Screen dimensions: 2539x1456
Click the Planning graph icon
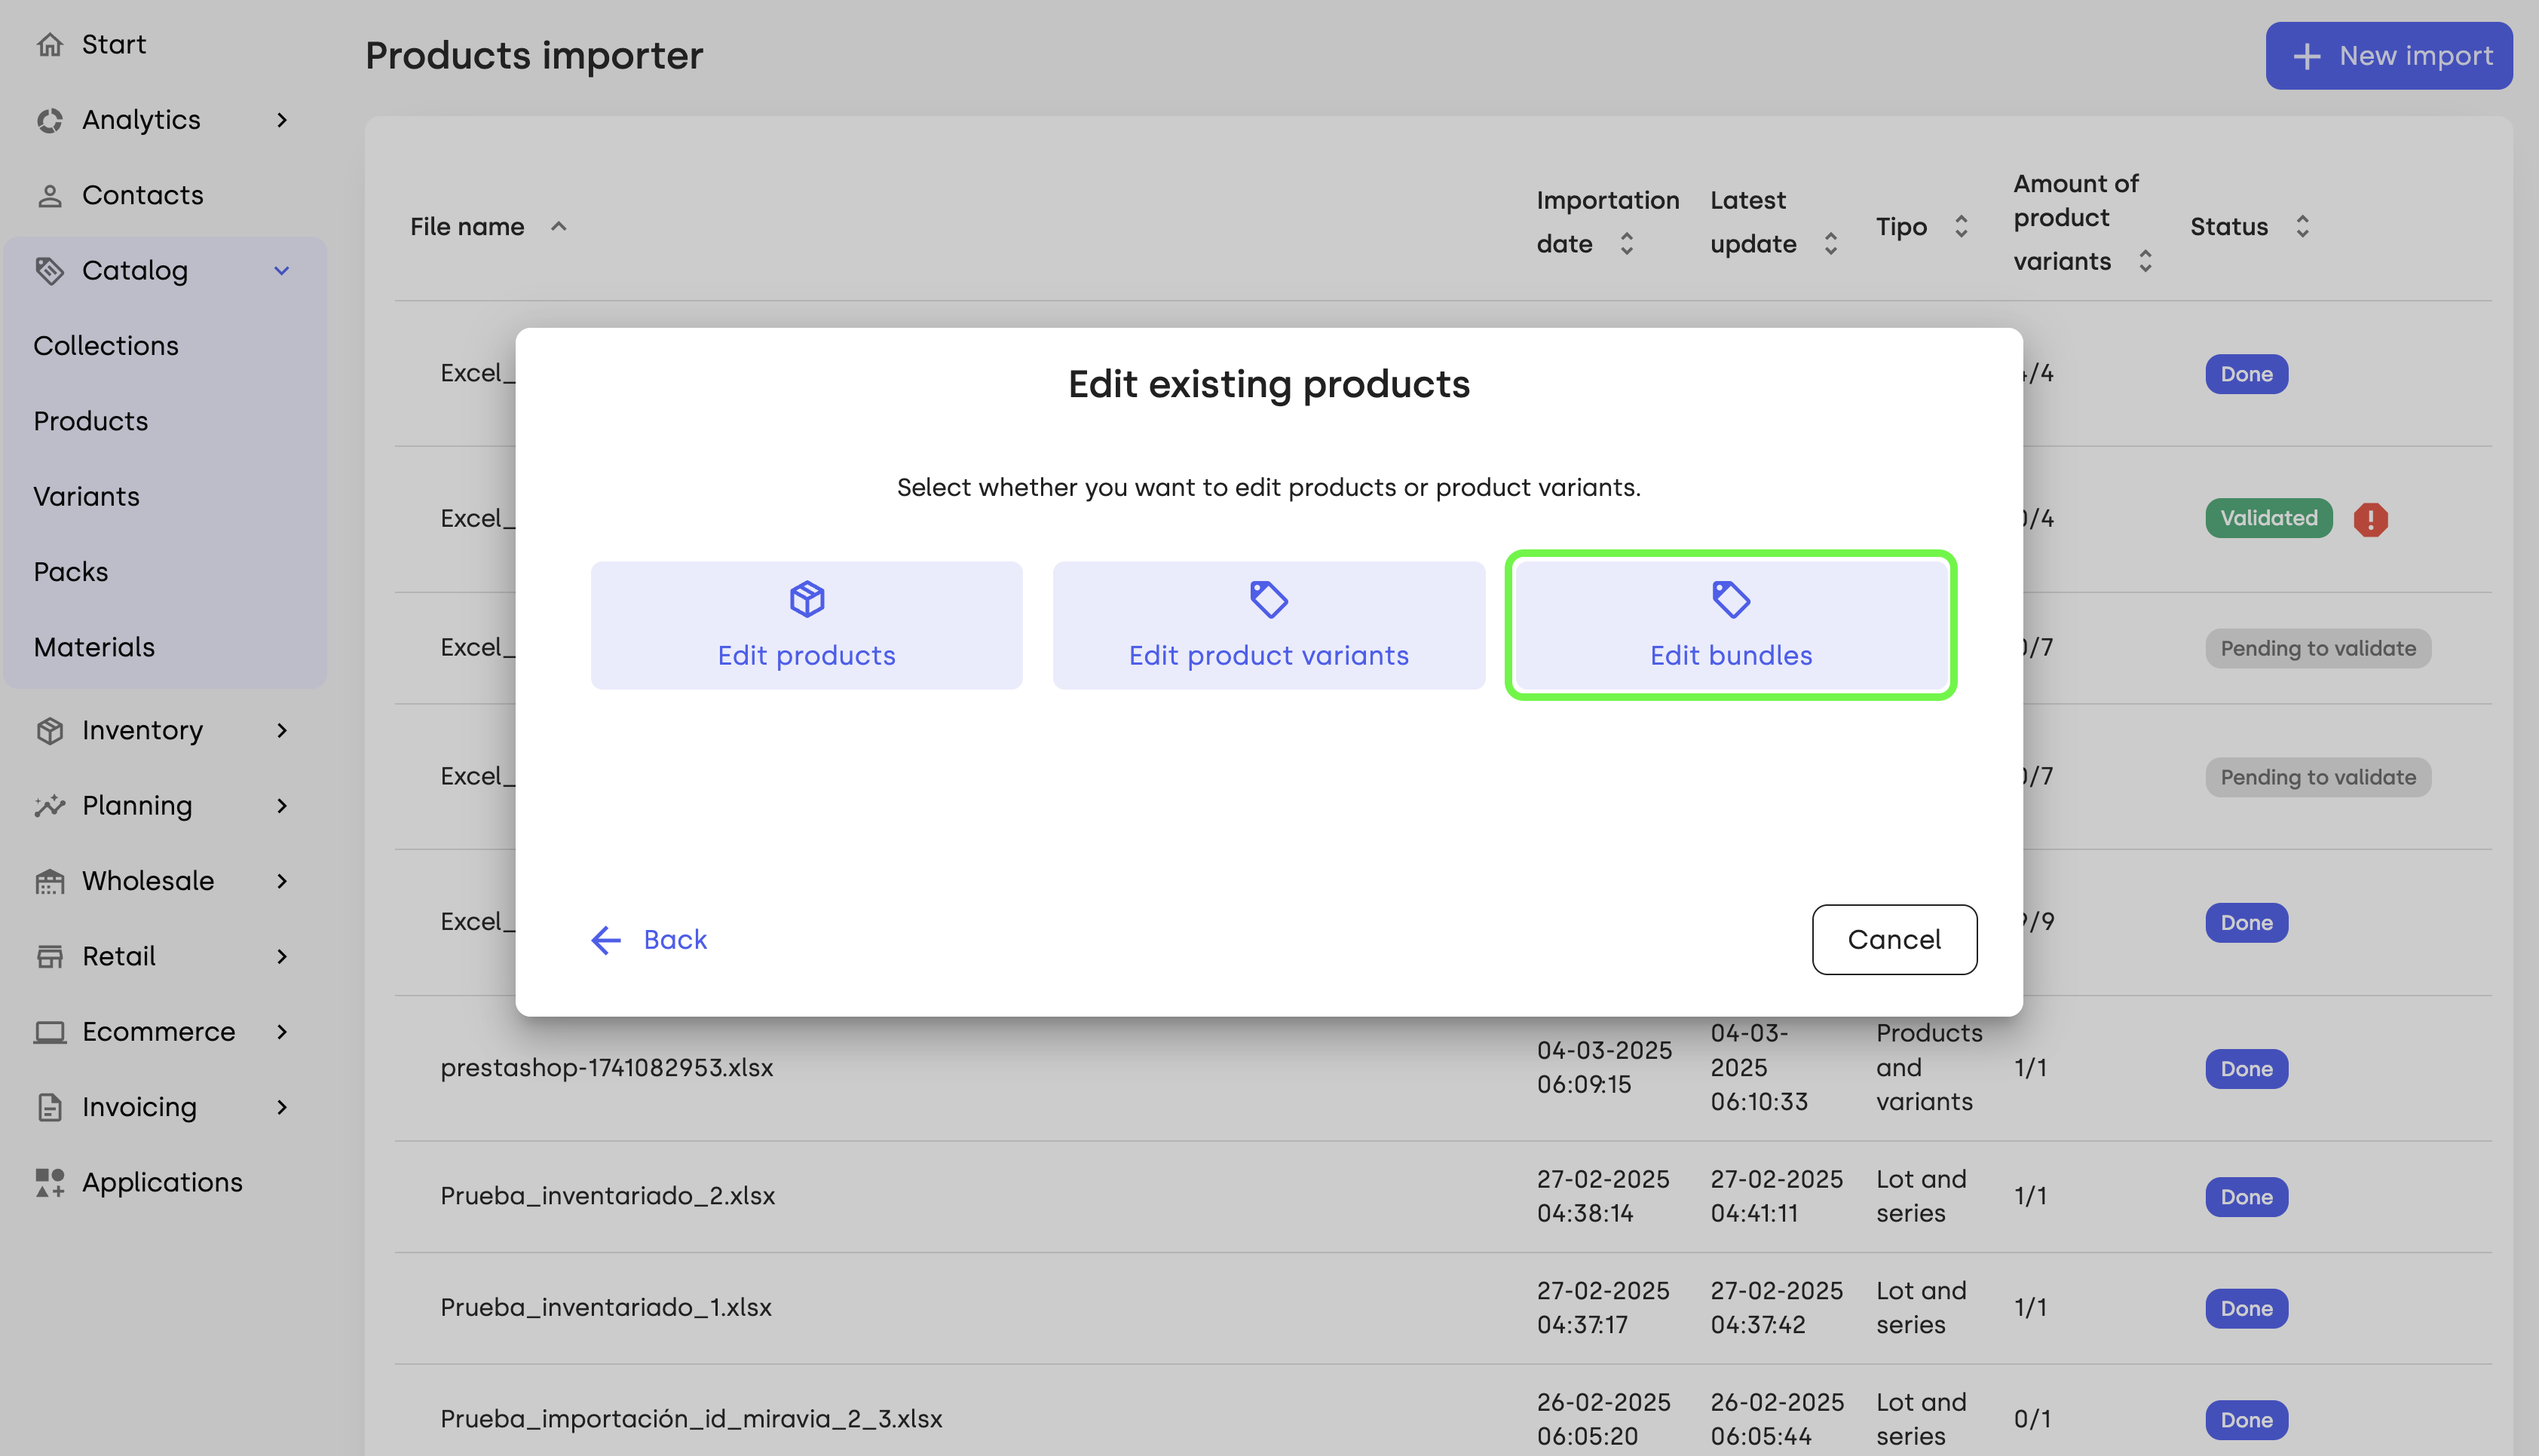(50, 806)
